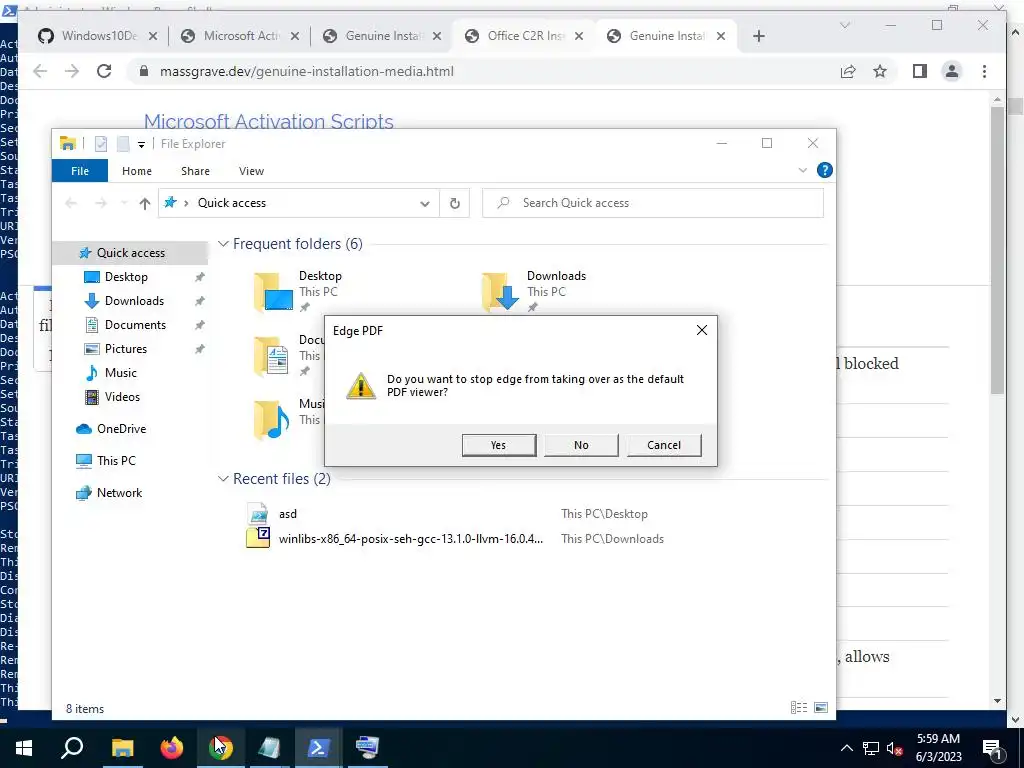Expand the File Explorer ribbon chevron
This screenshot has height=768, width=1024.
pos(803,170)
